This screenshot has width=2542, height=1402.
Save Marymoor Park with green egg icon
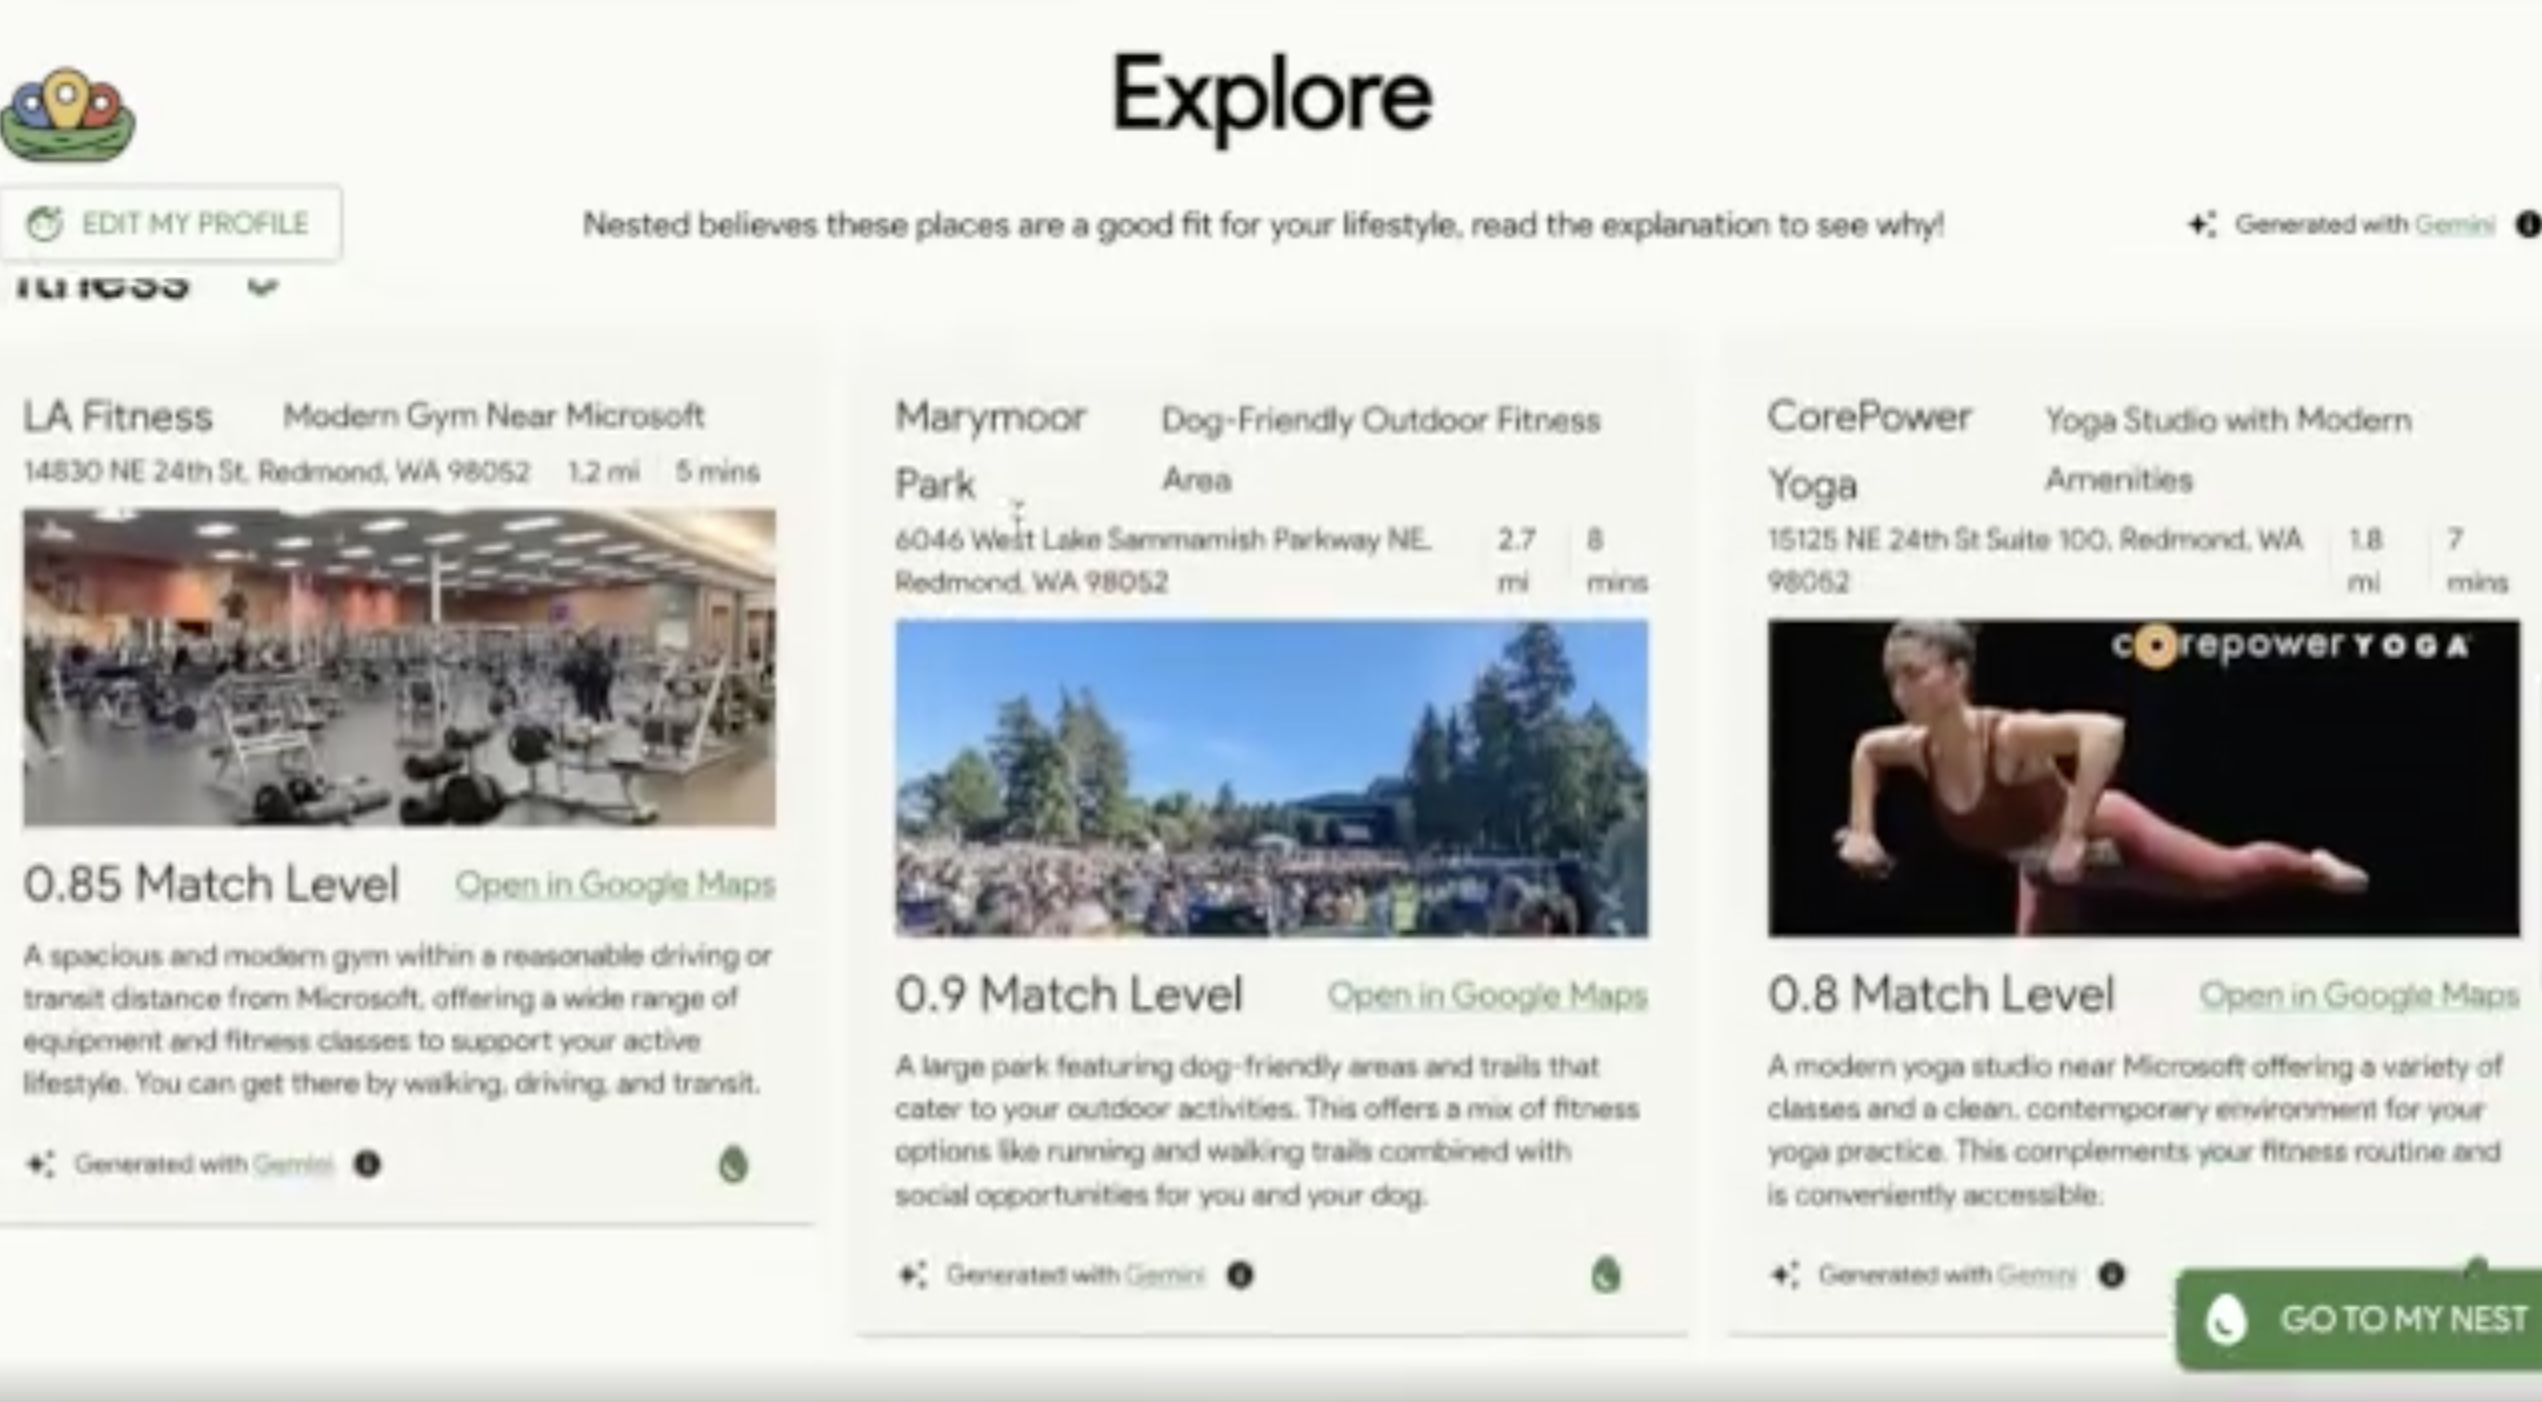(x=1605, y=1276)
